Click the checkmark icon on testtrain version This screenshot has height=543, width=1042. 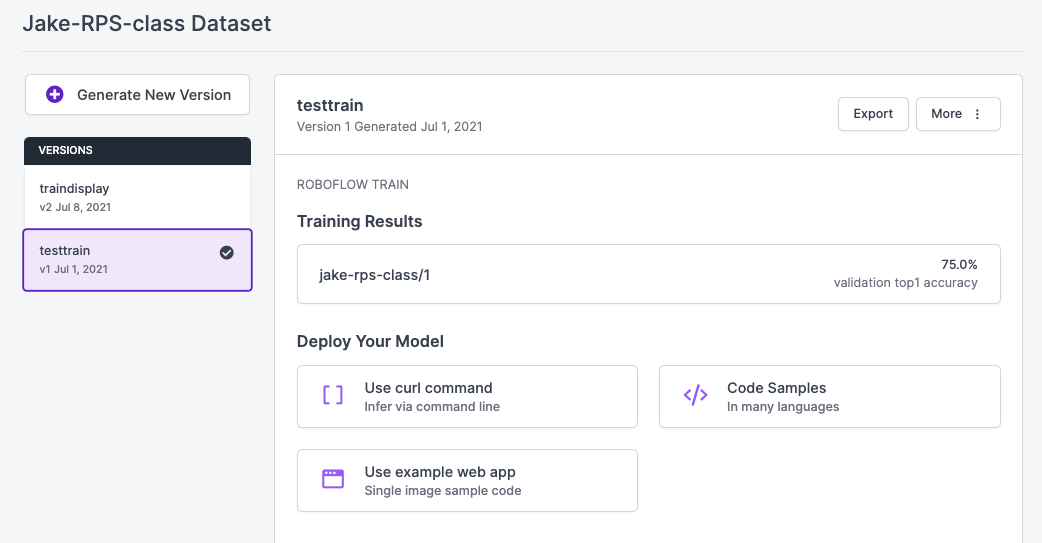[x=227, y=253]
